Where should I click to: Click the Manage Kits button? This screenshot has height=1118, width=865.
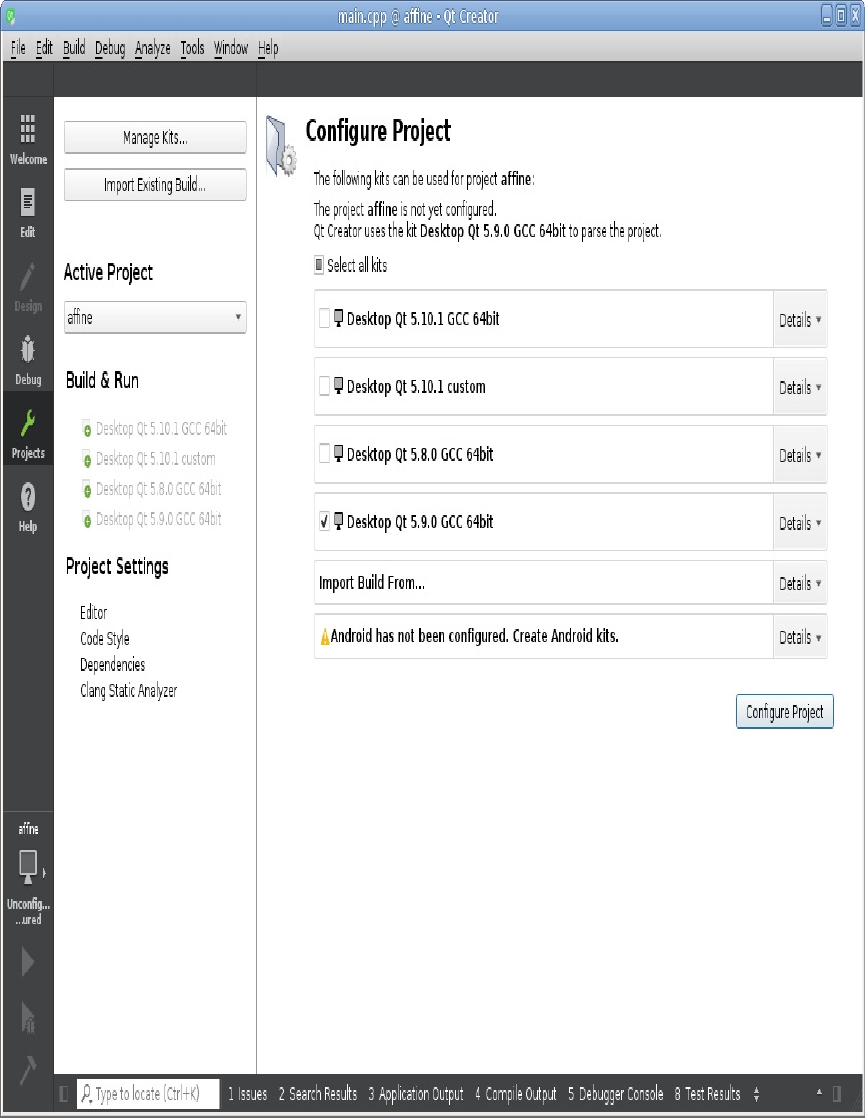click(155, 138)
